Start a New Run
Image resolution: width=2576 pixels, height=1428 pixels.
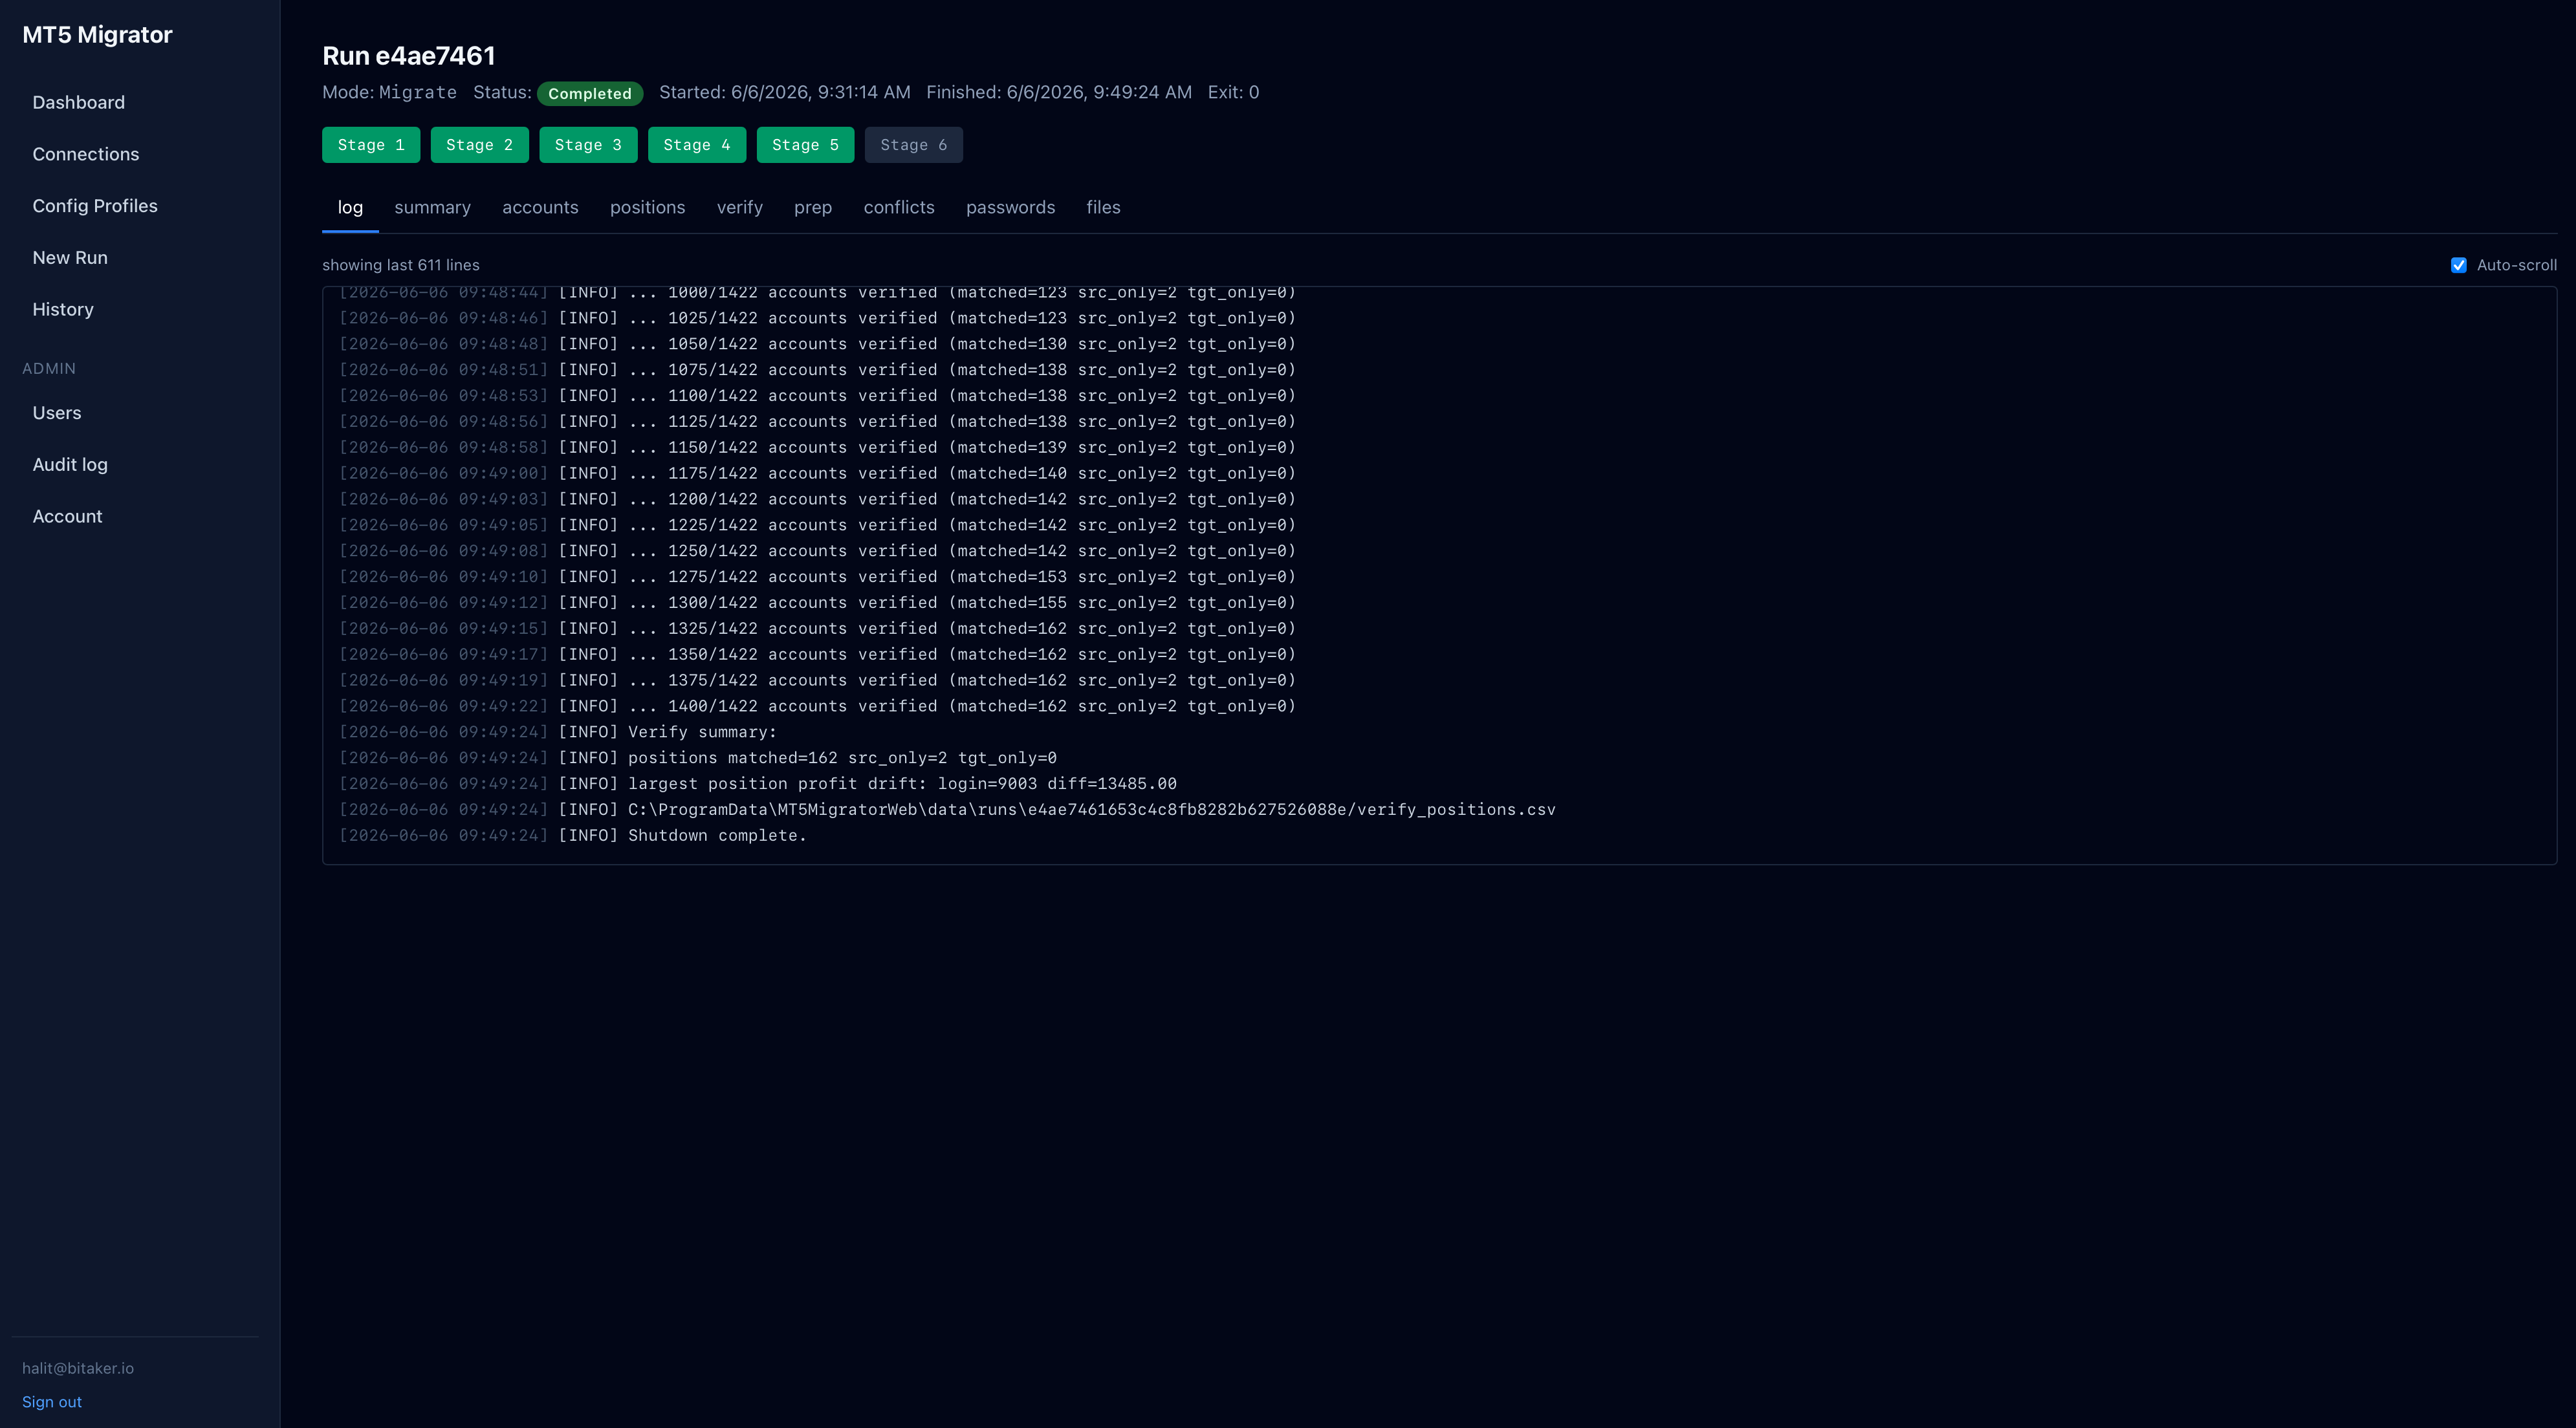70,257
